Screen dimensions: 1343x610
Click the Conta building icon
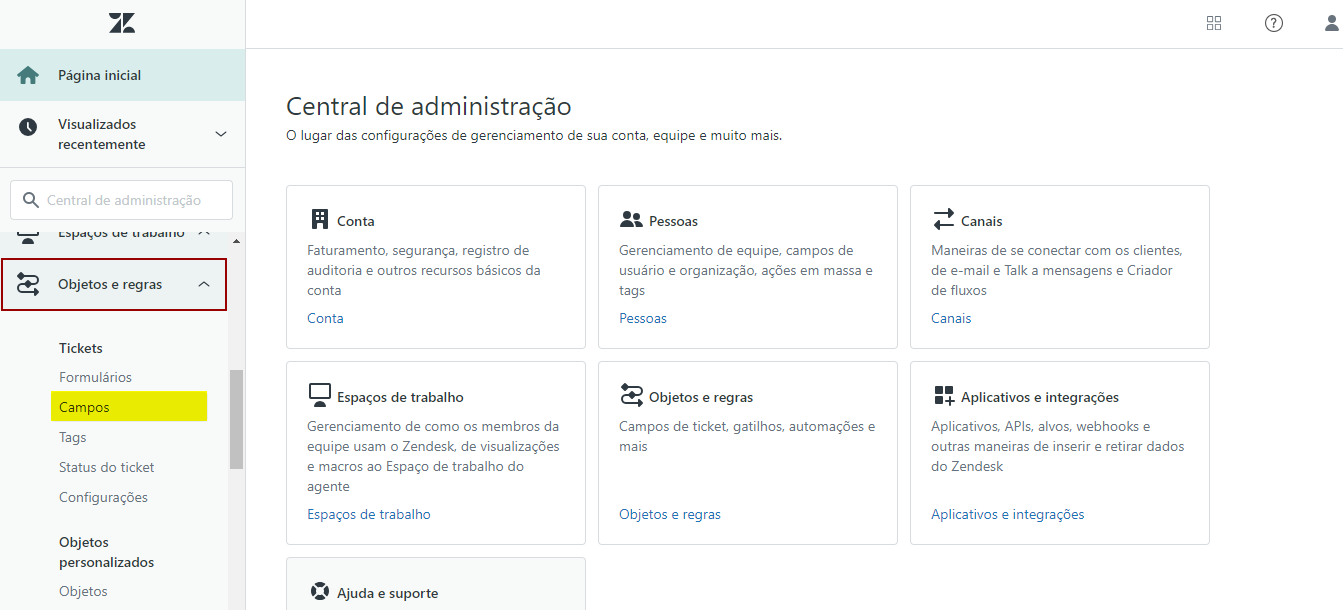pyautogui.click(x=320, y=220)
